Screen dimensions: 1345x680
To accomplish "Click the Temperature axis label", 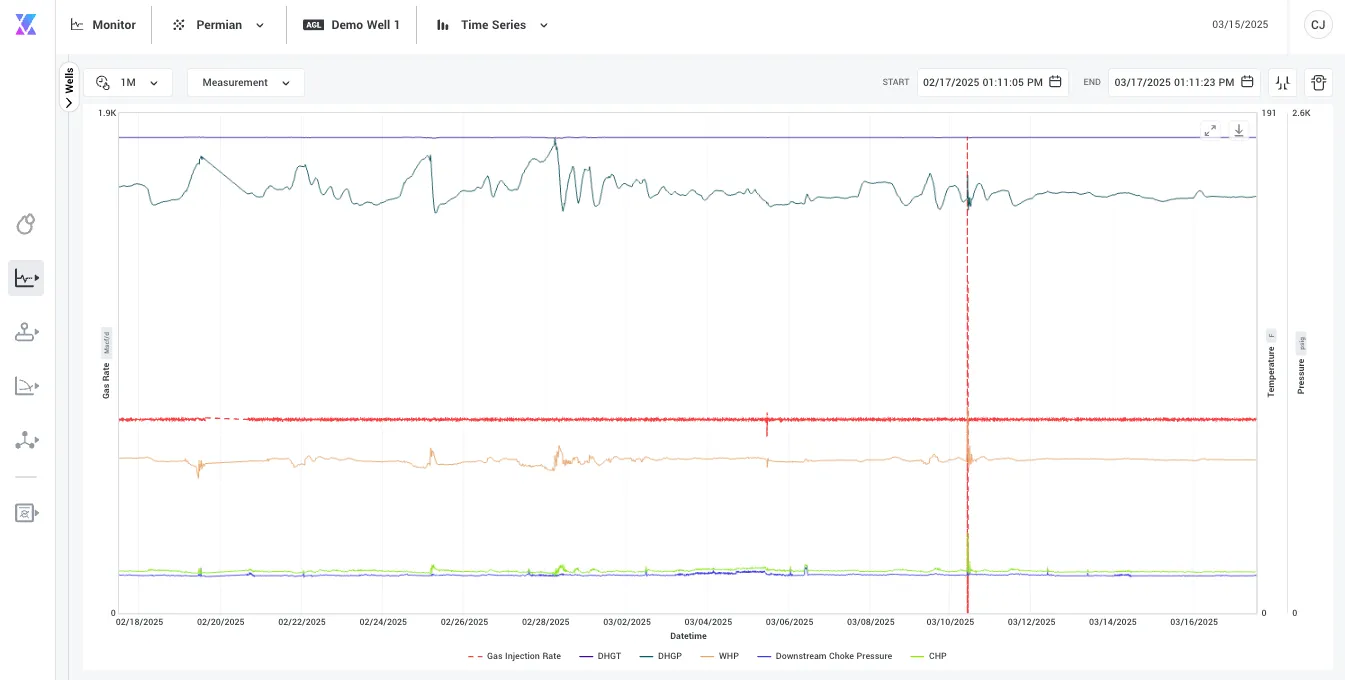I will point(1271,372).
